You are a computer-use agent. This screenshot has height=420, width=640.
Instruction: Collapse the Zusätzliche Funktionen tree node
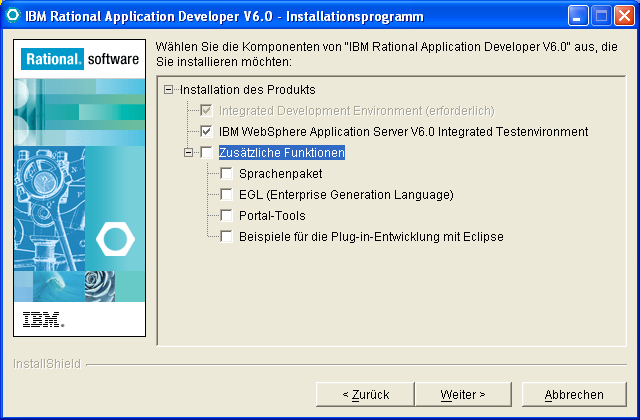[x=188, y=153]
